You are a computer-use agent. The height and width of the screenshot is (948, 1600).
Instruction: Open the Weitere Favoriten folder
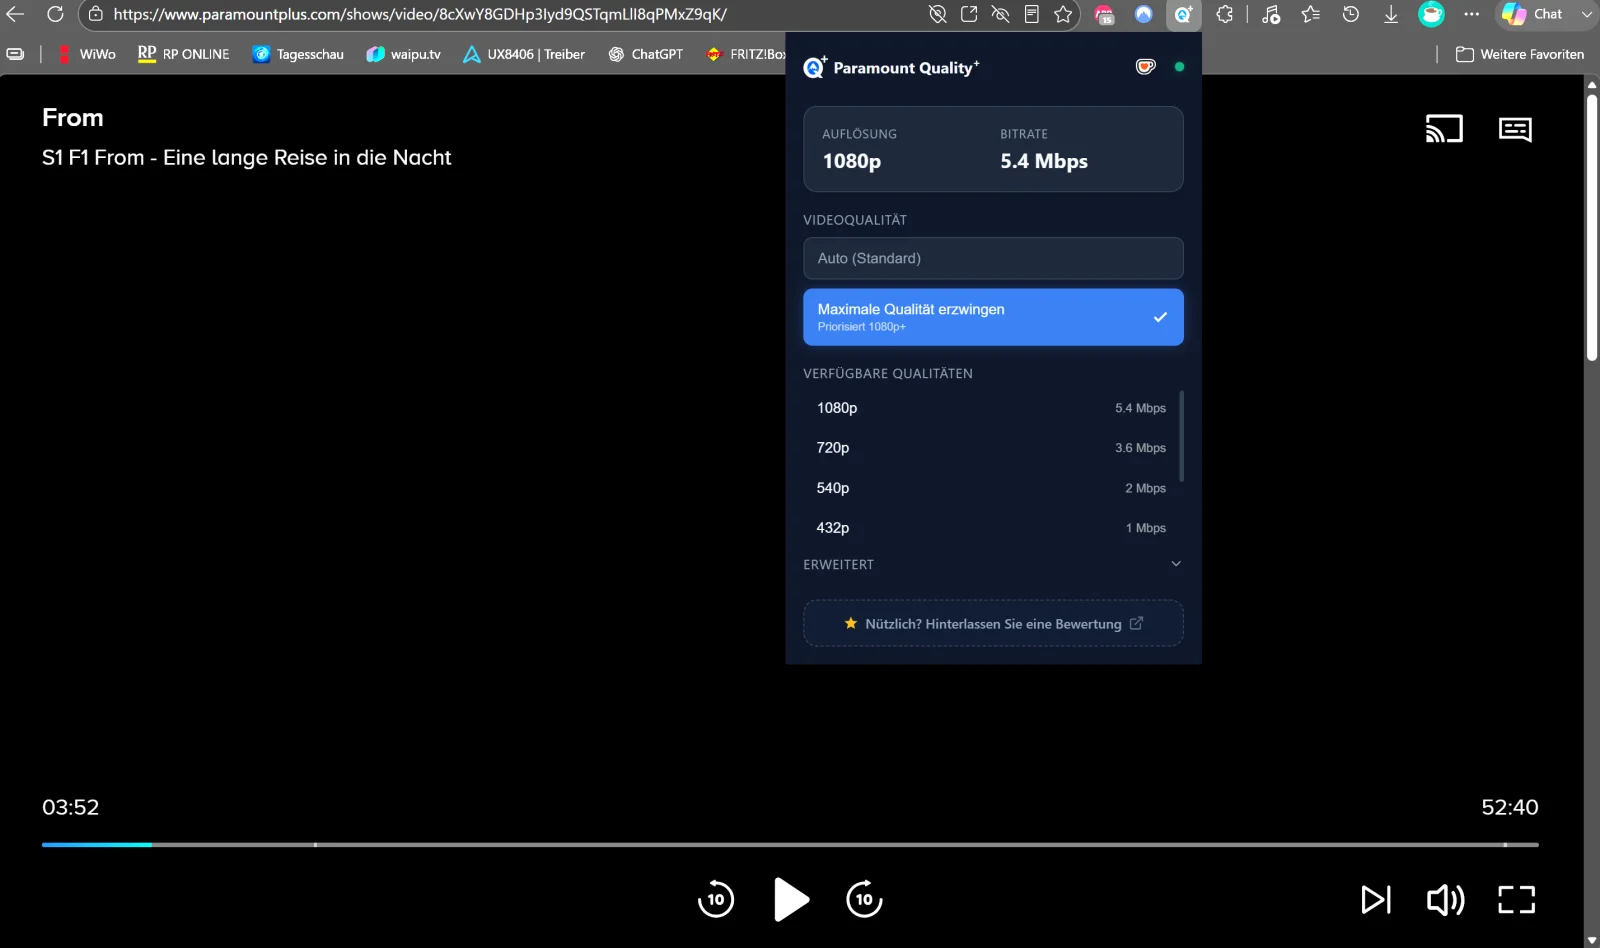coord(1520,54)
